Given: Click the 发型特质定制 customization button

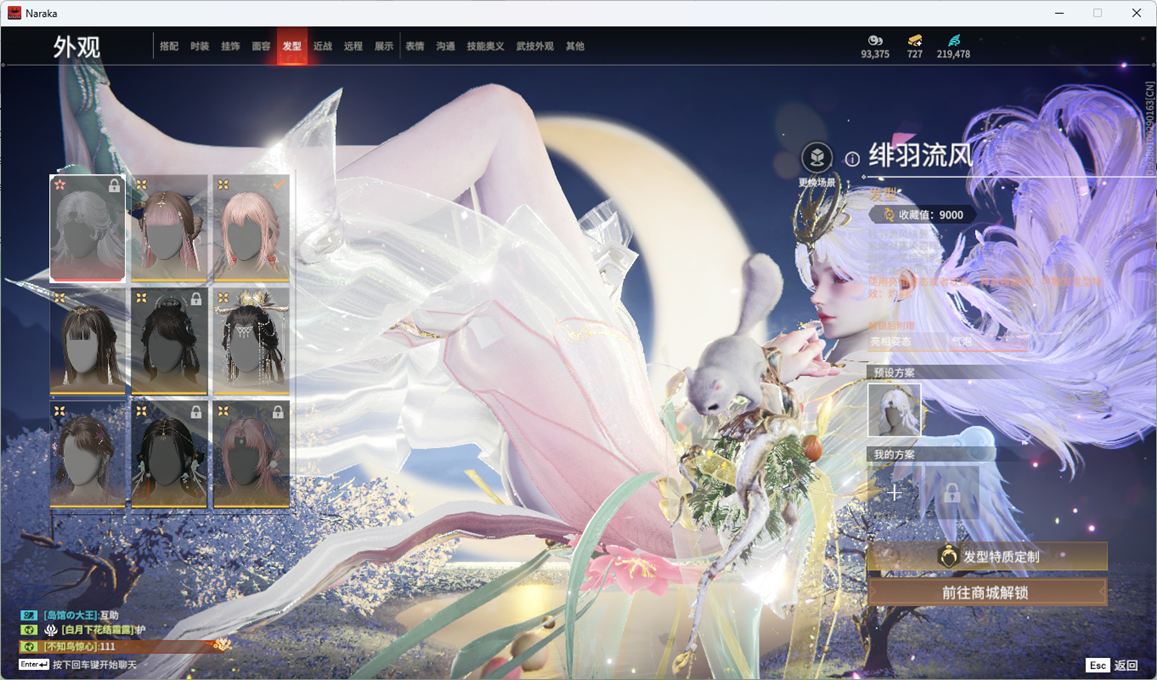Looking at the screenshot, I should point(987,556).
